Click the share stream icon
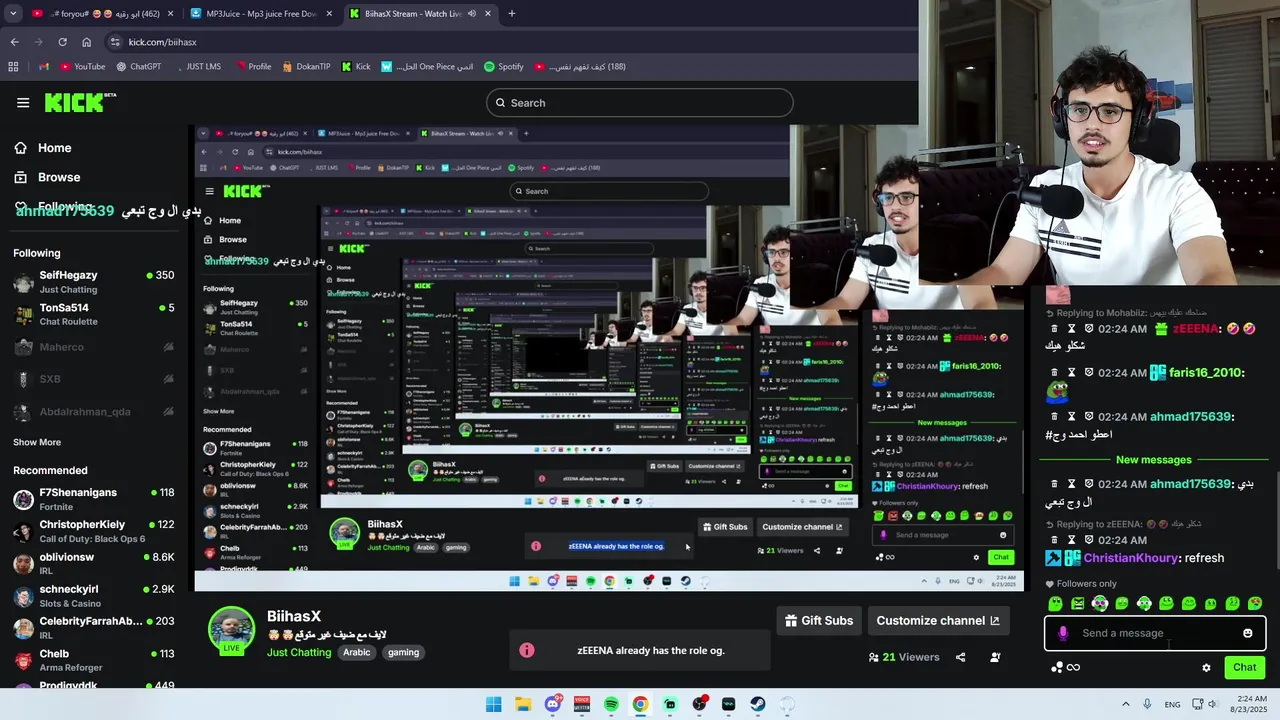The width and height of the screenshot is (1280, 720). [x=960, y=657]
